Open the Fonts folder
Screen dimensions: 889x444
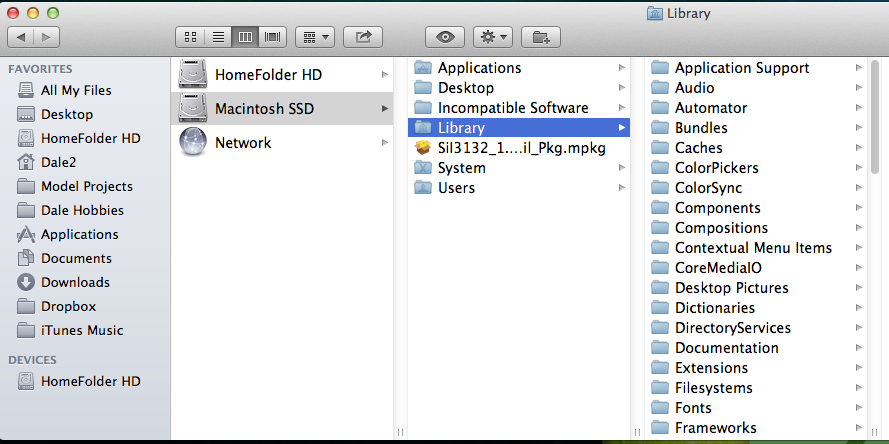click(x=756, y=408)
